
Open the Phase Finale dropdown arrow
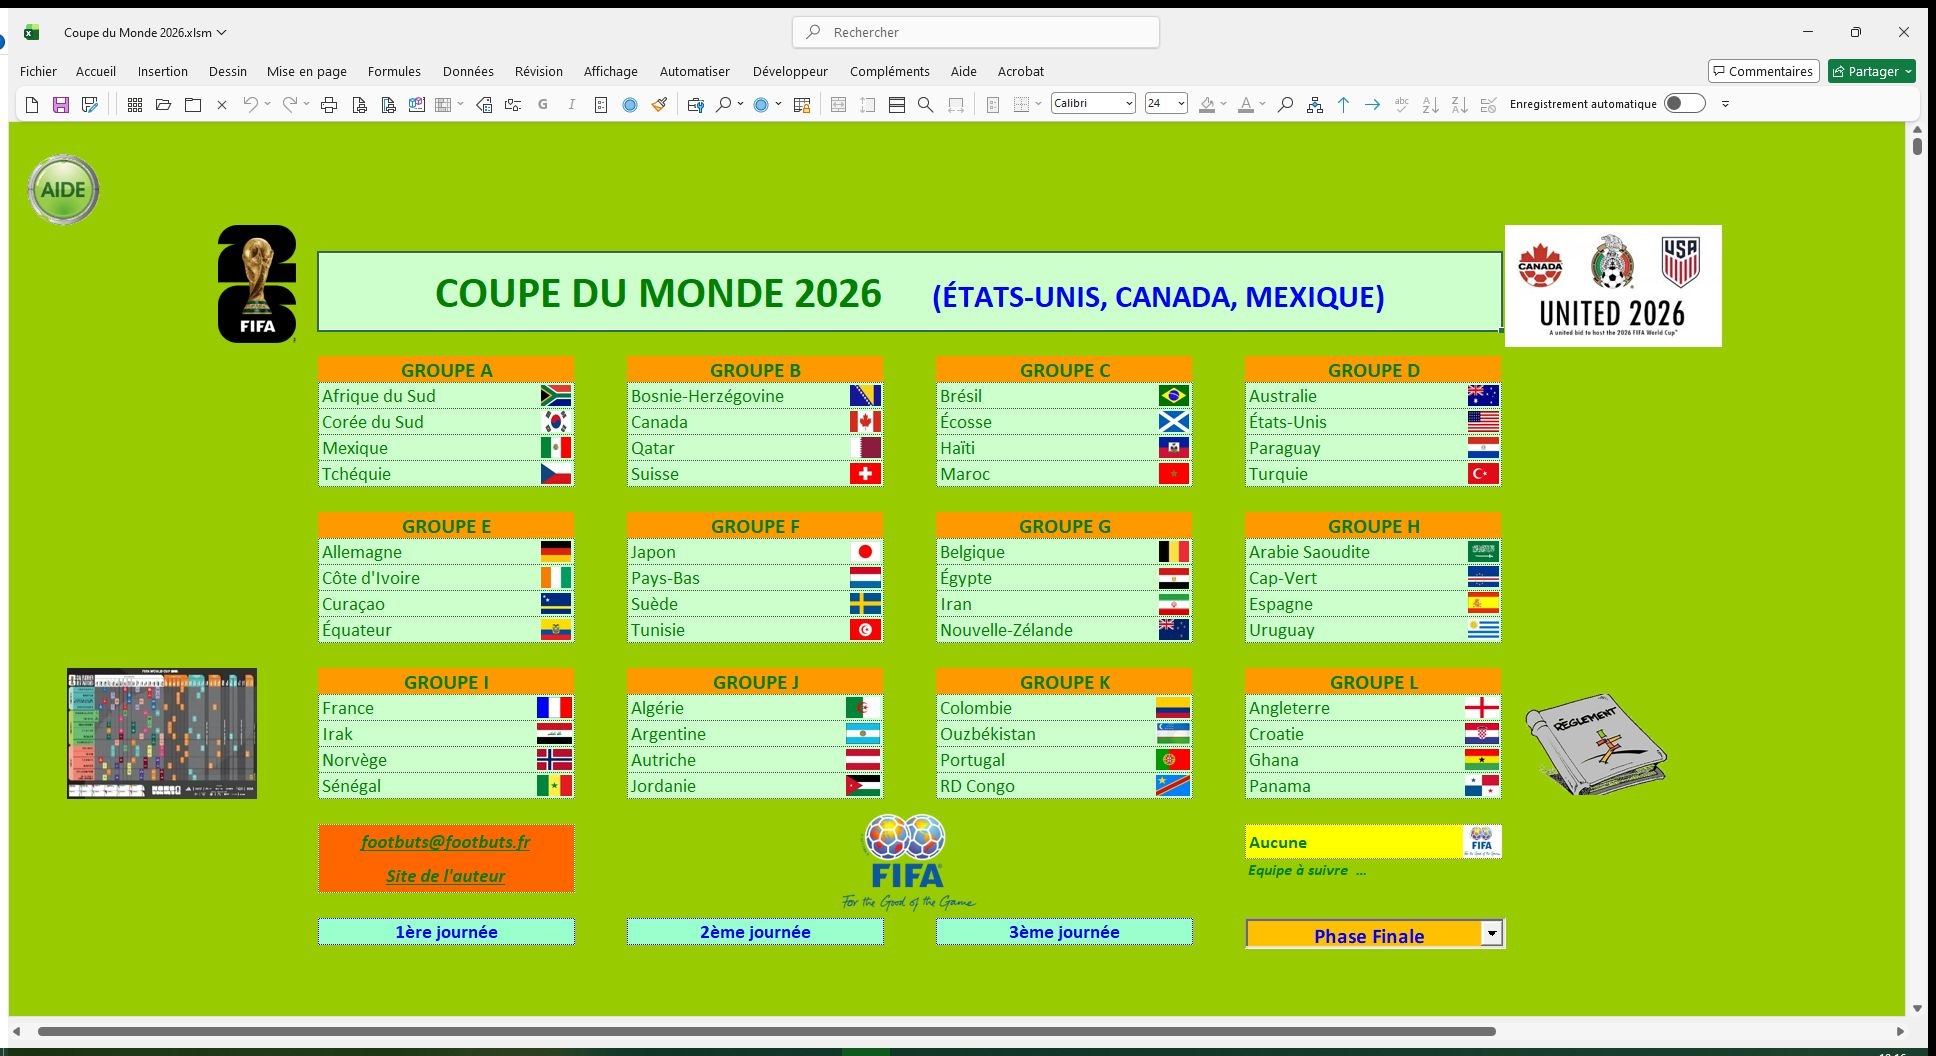(x=1491, y=934)
